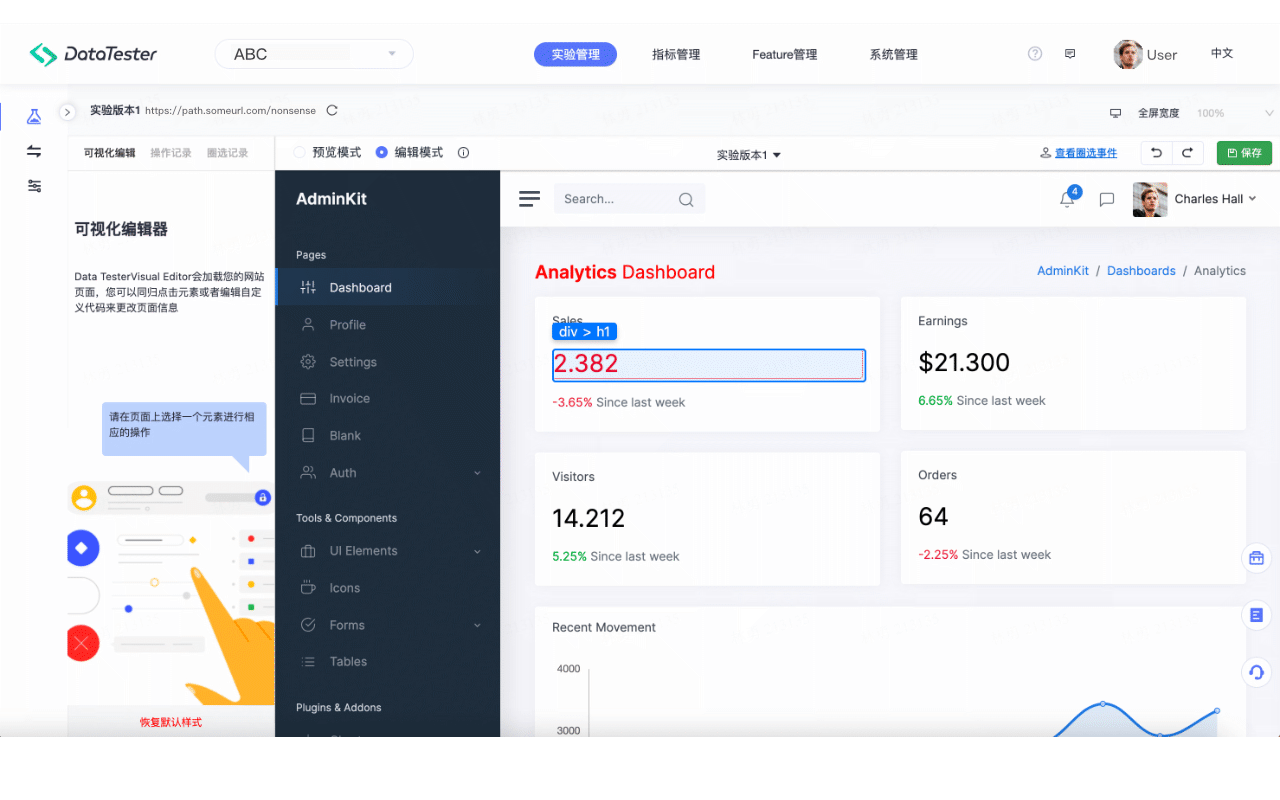This screenshot has width=1280, height=800.
Task: Click the Analytics Dashboard heading
Action: [x=625, y=272]
